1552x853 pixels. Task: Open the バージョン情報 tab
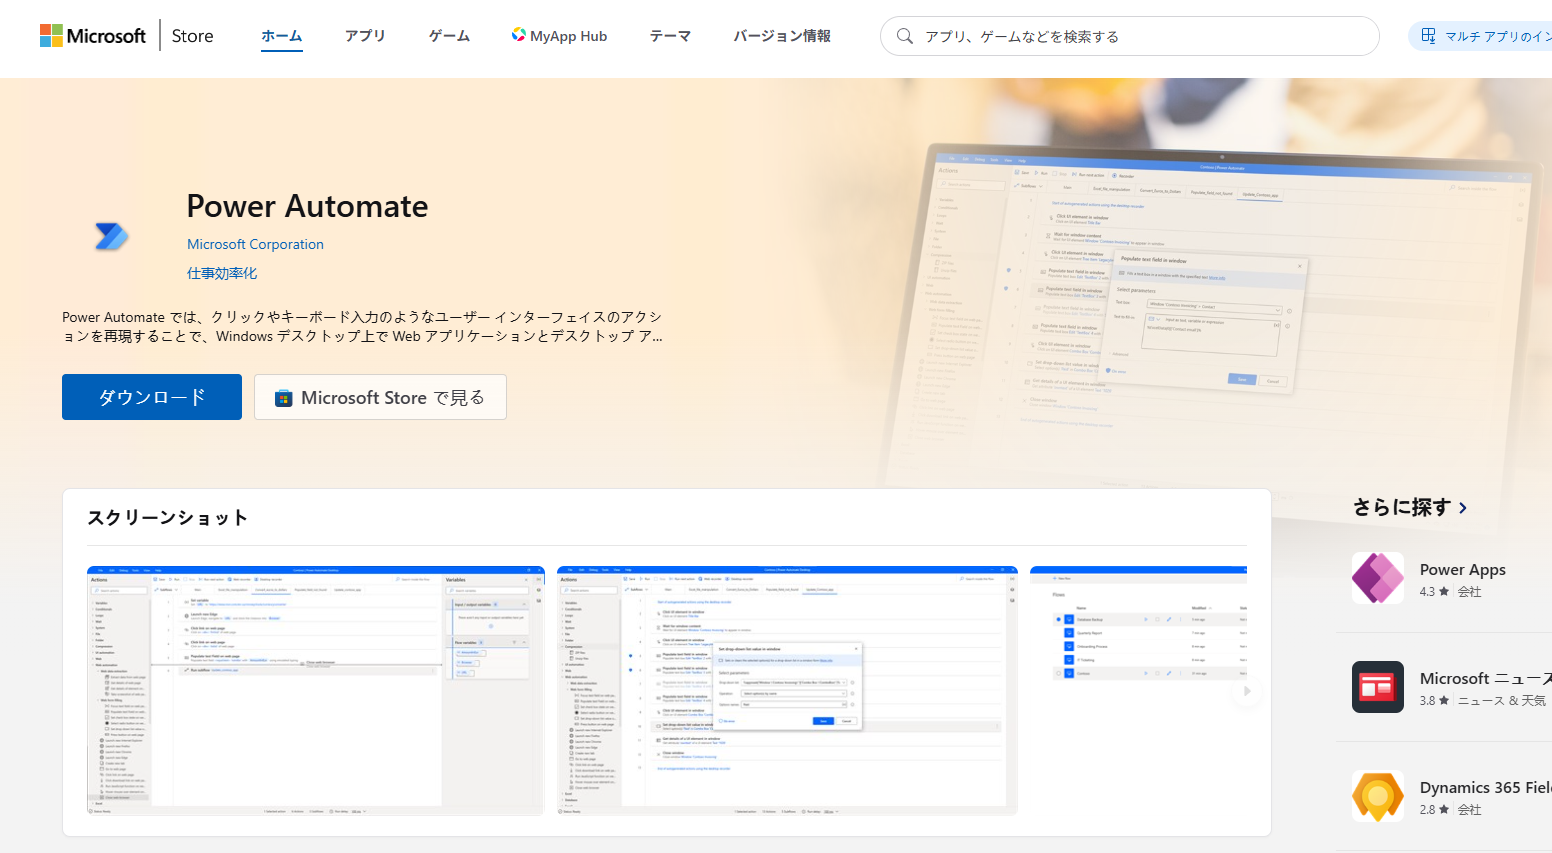pos(782,36)
